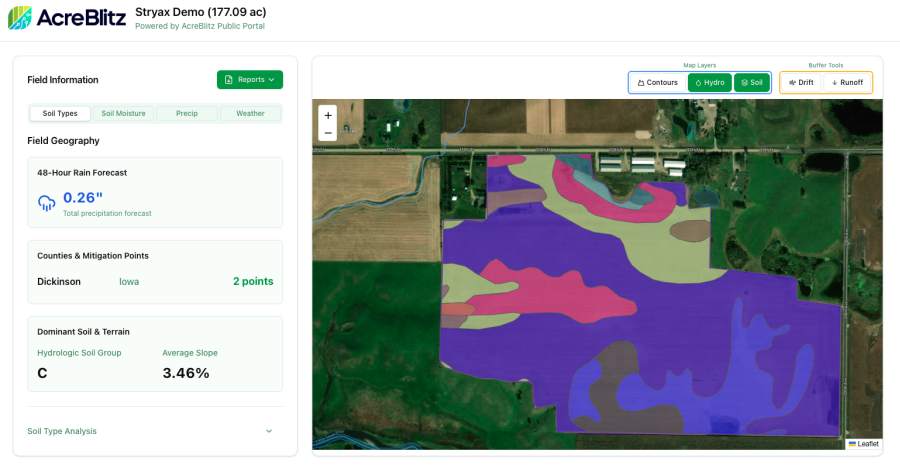Click the 'Field Geography' heading

63,141
